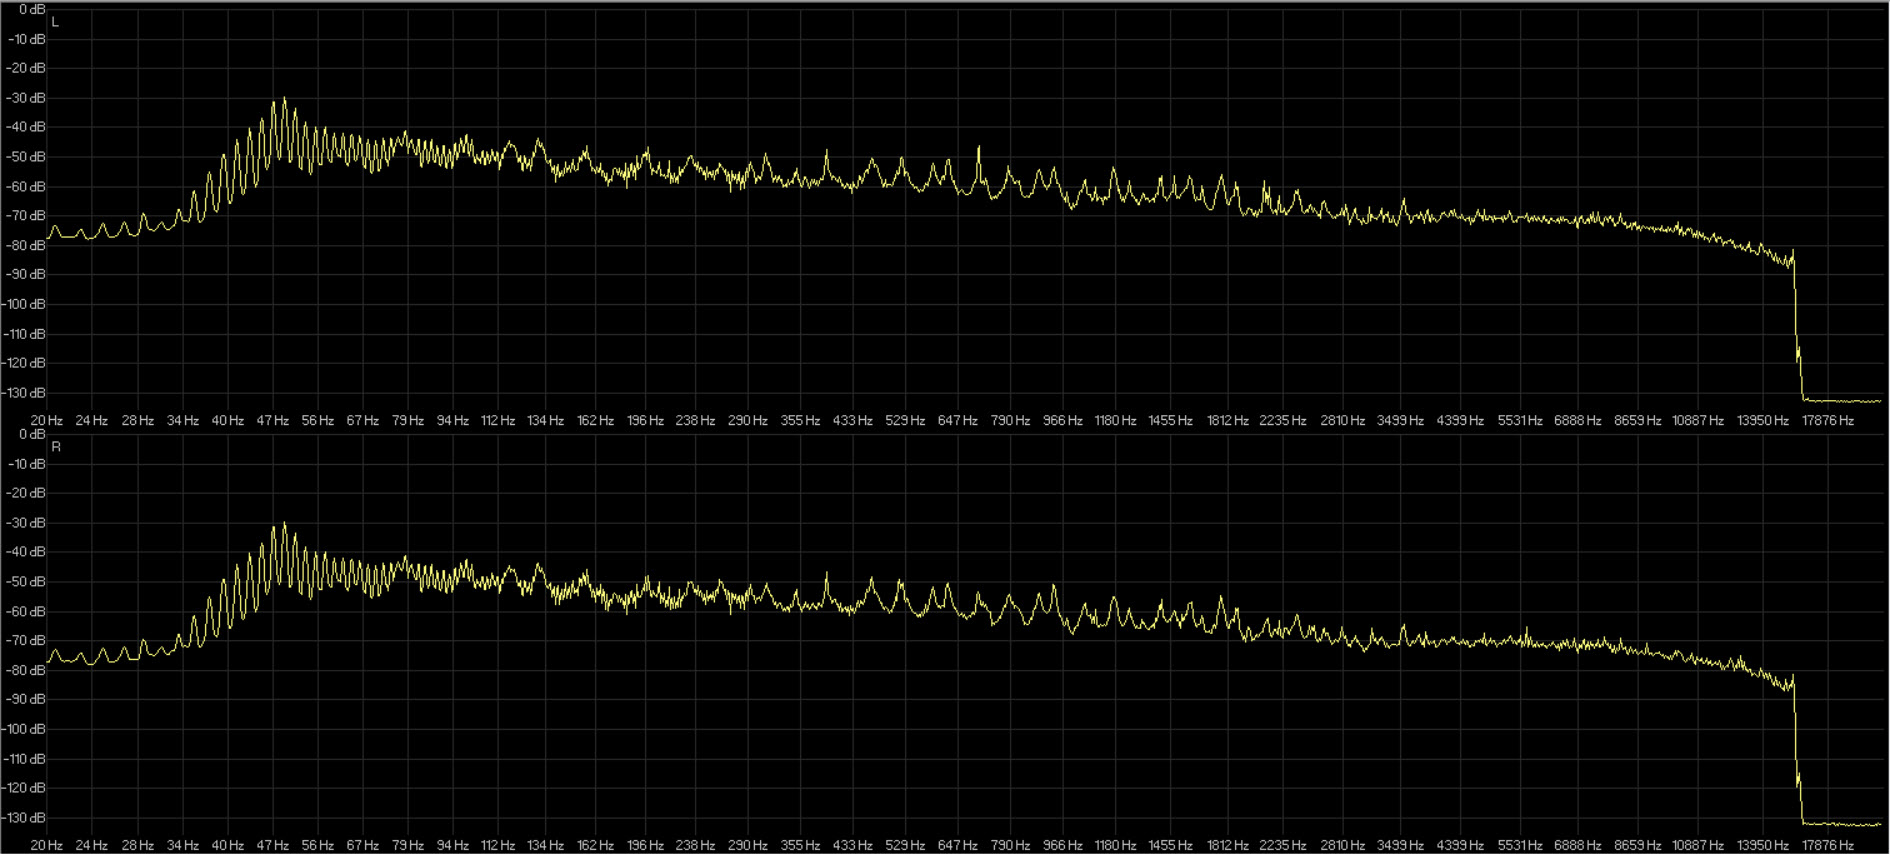Click the tallest L channel peak near 47 Hz
Viewport: 1890px width, 854px height.
coord(284,100)
